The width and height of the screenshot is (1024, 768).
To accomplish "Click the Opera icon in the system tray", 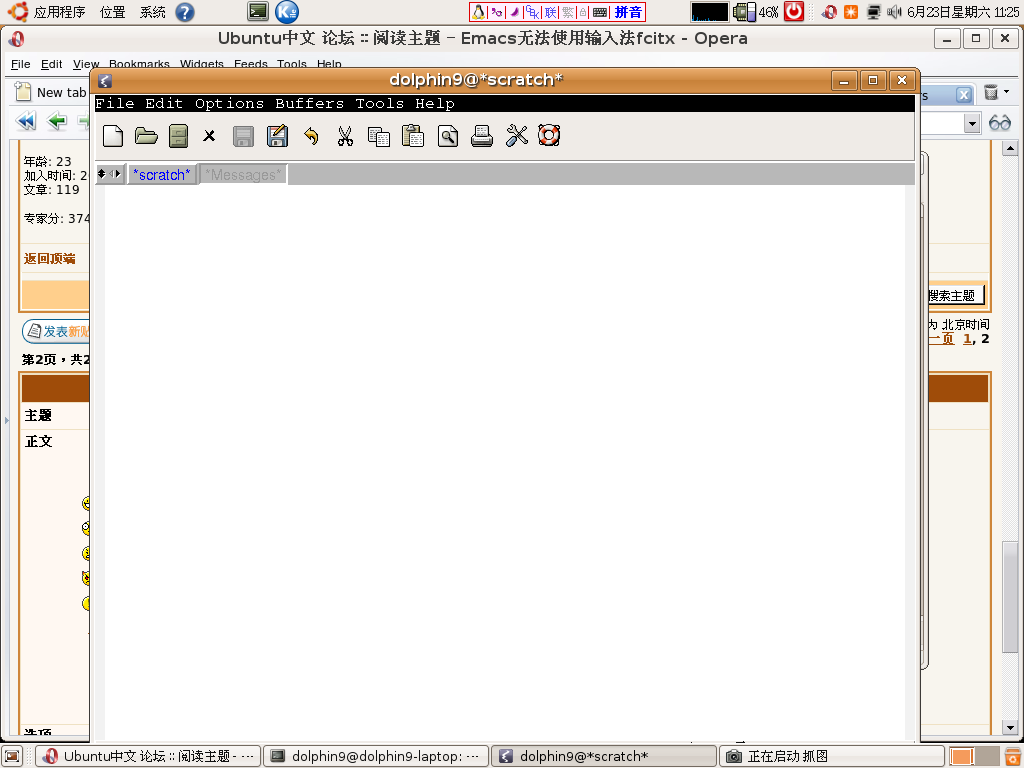I will 829,12.
